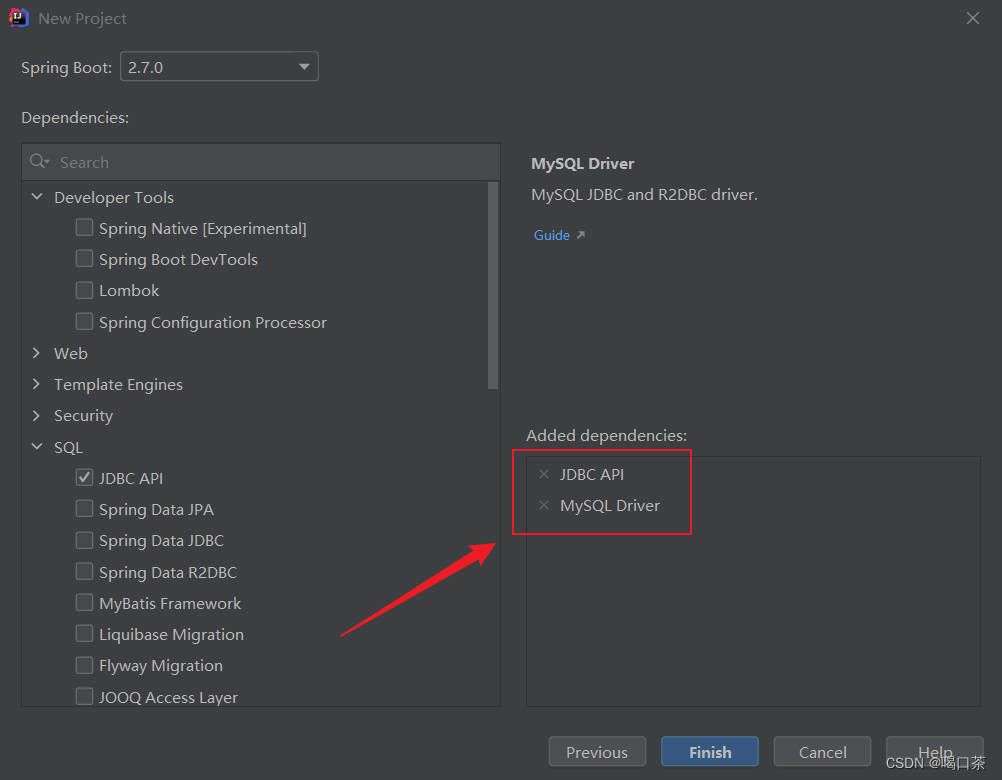
Task: Click the Template Engines label
Action: (118, 385)
